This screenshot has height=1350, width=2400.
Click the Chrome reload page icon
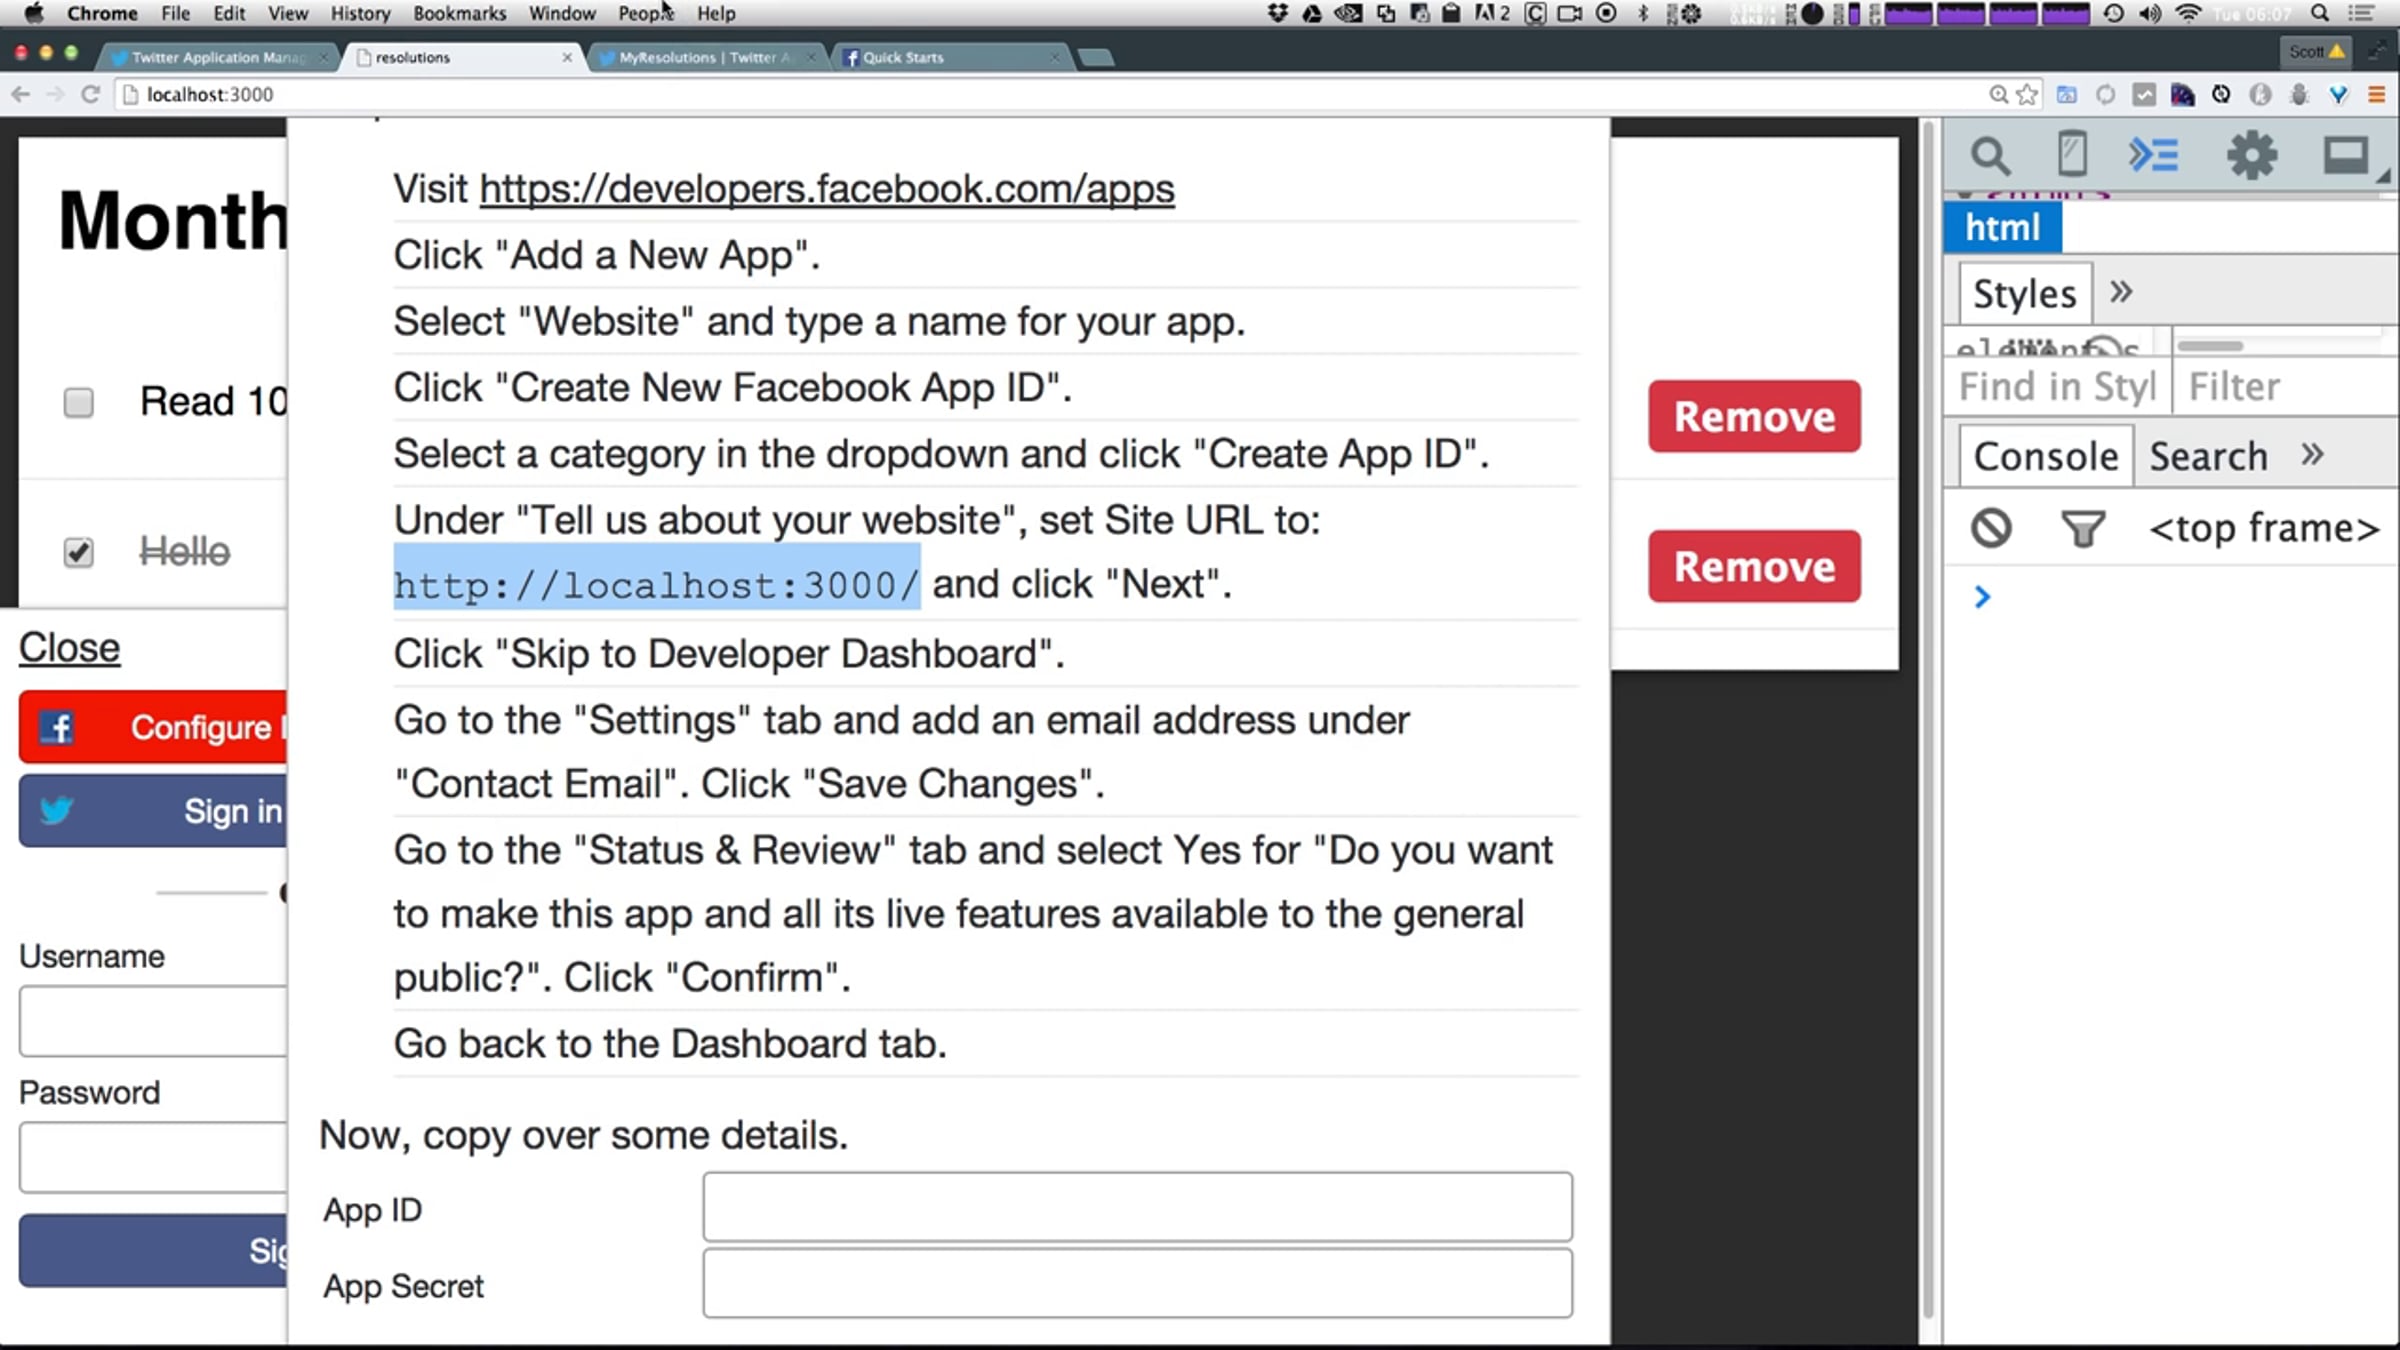pyautogui.click(x=90, y=94)
